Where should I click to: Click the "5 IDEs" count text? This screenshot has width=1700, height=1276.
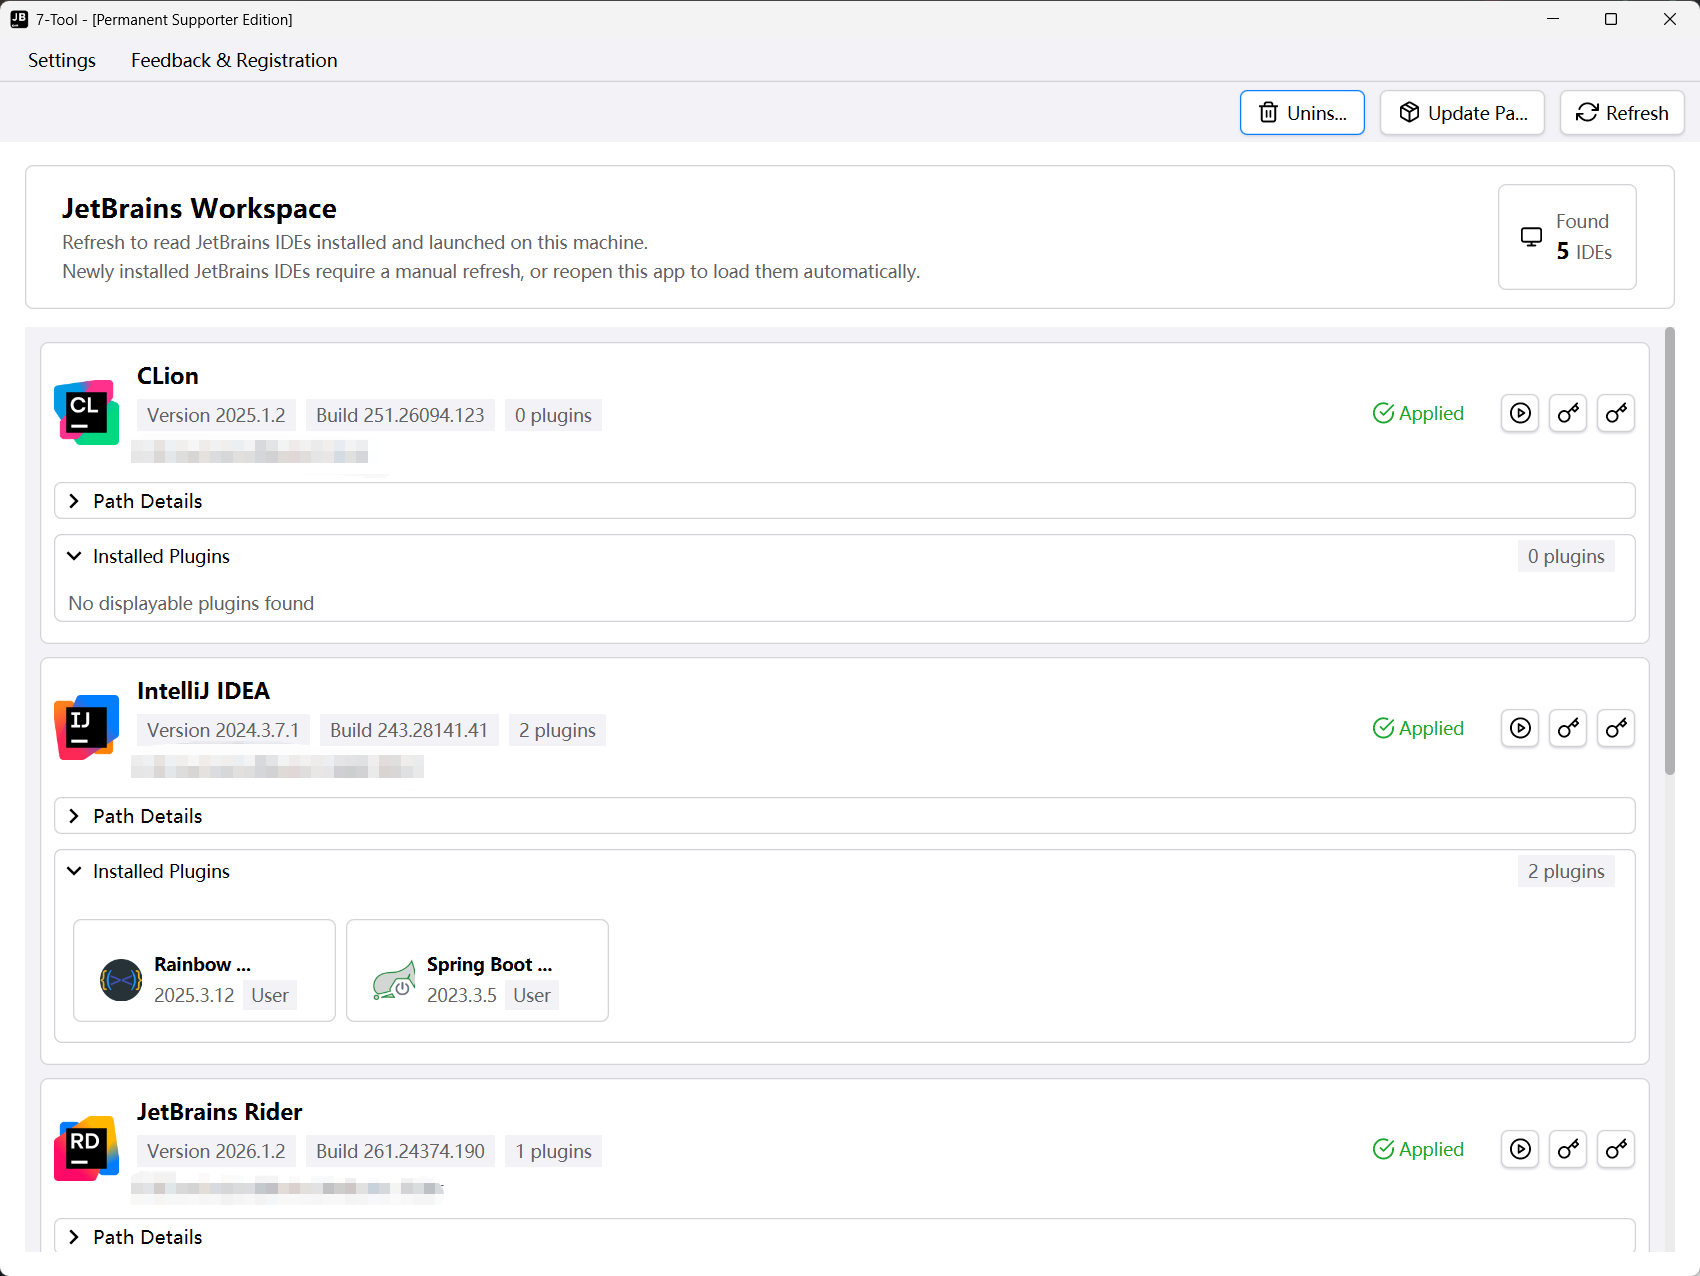pos(1584,252)
